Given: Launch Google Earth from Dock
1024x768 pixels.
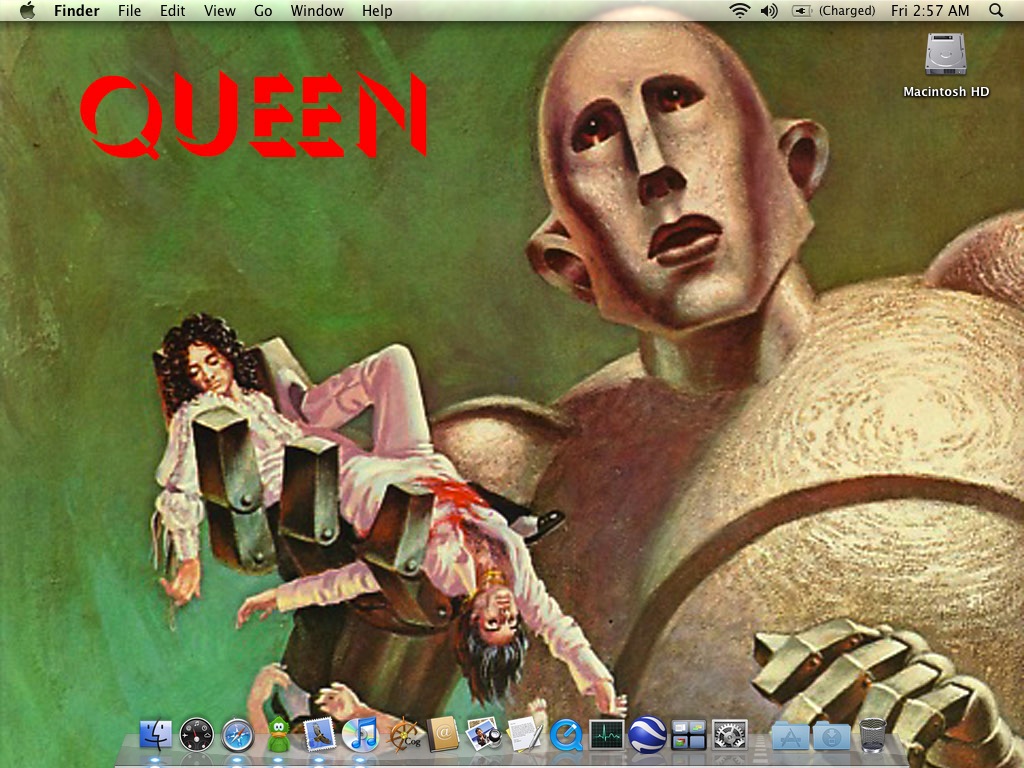Looking at the screenshot, I should click(648, 735).
